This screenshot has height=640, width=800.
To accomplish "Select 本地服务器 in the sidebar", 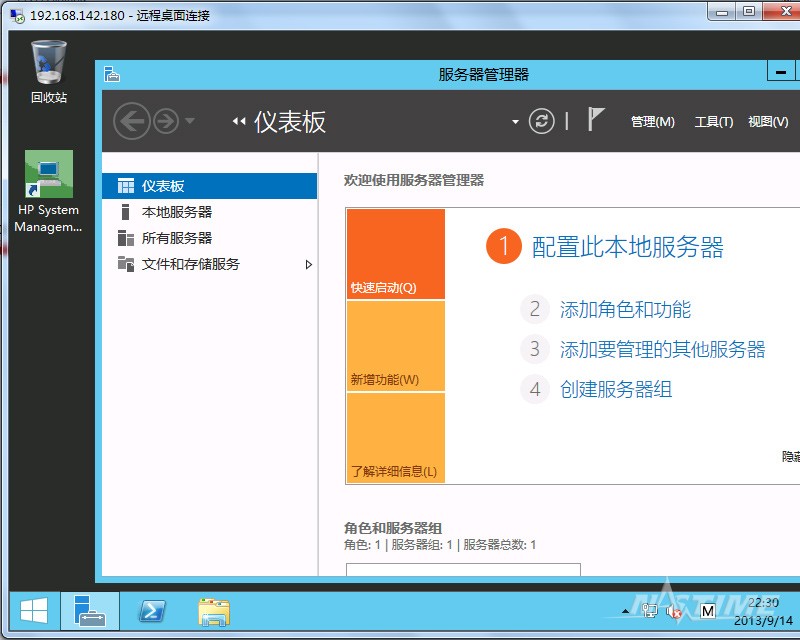I will click(x=210, y=212).
